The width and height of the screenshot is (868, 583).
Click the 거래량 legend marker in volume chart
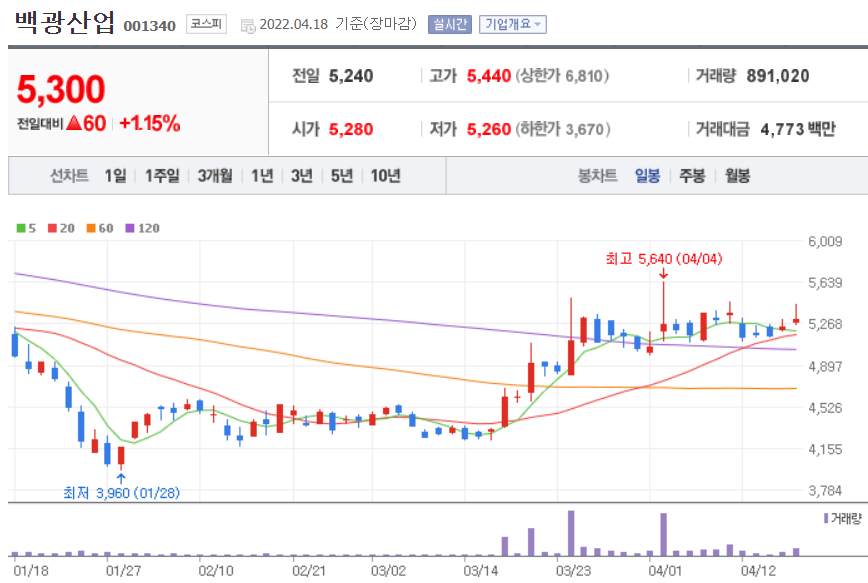click(x=825, y=518)
